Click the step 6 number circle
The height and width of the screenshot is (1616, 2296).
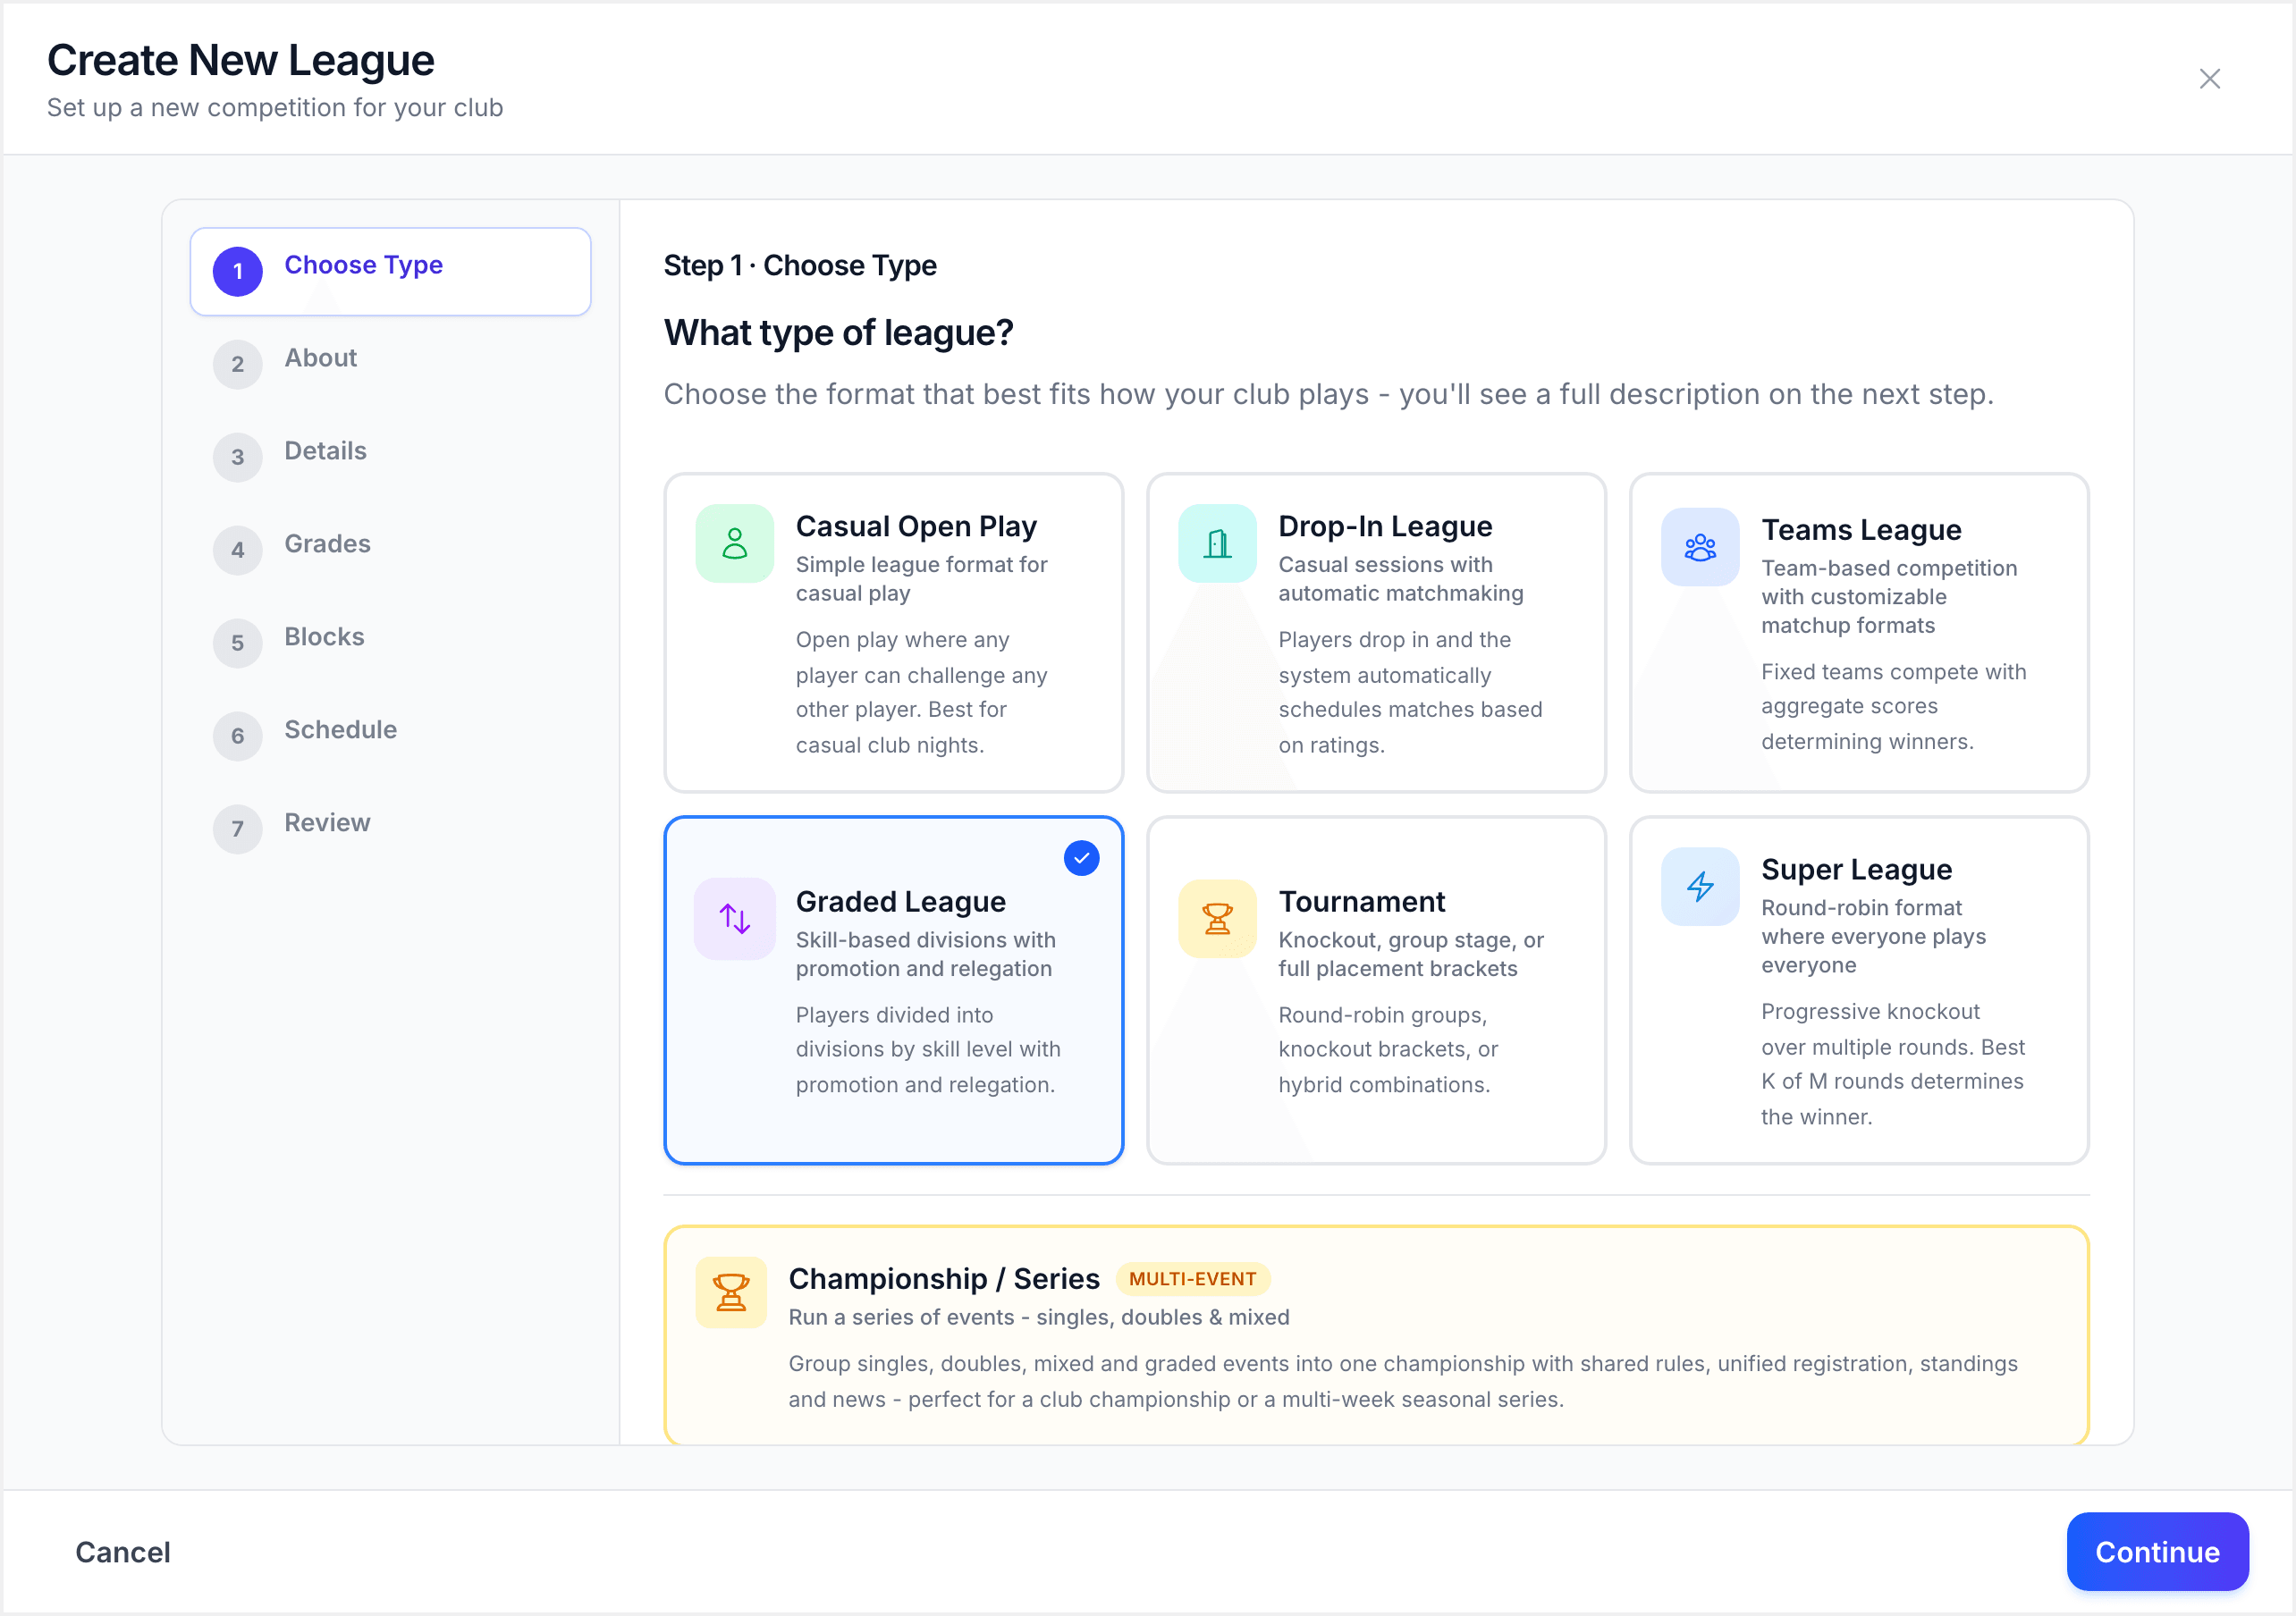237,736
